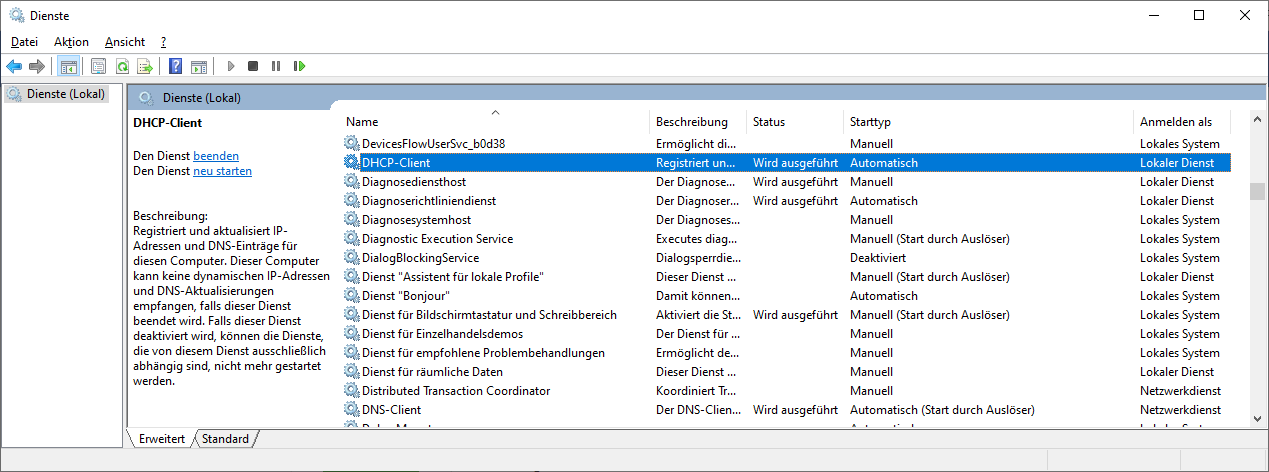
Task: Click the "neu starten" link
Action: (x=222, y=171)
